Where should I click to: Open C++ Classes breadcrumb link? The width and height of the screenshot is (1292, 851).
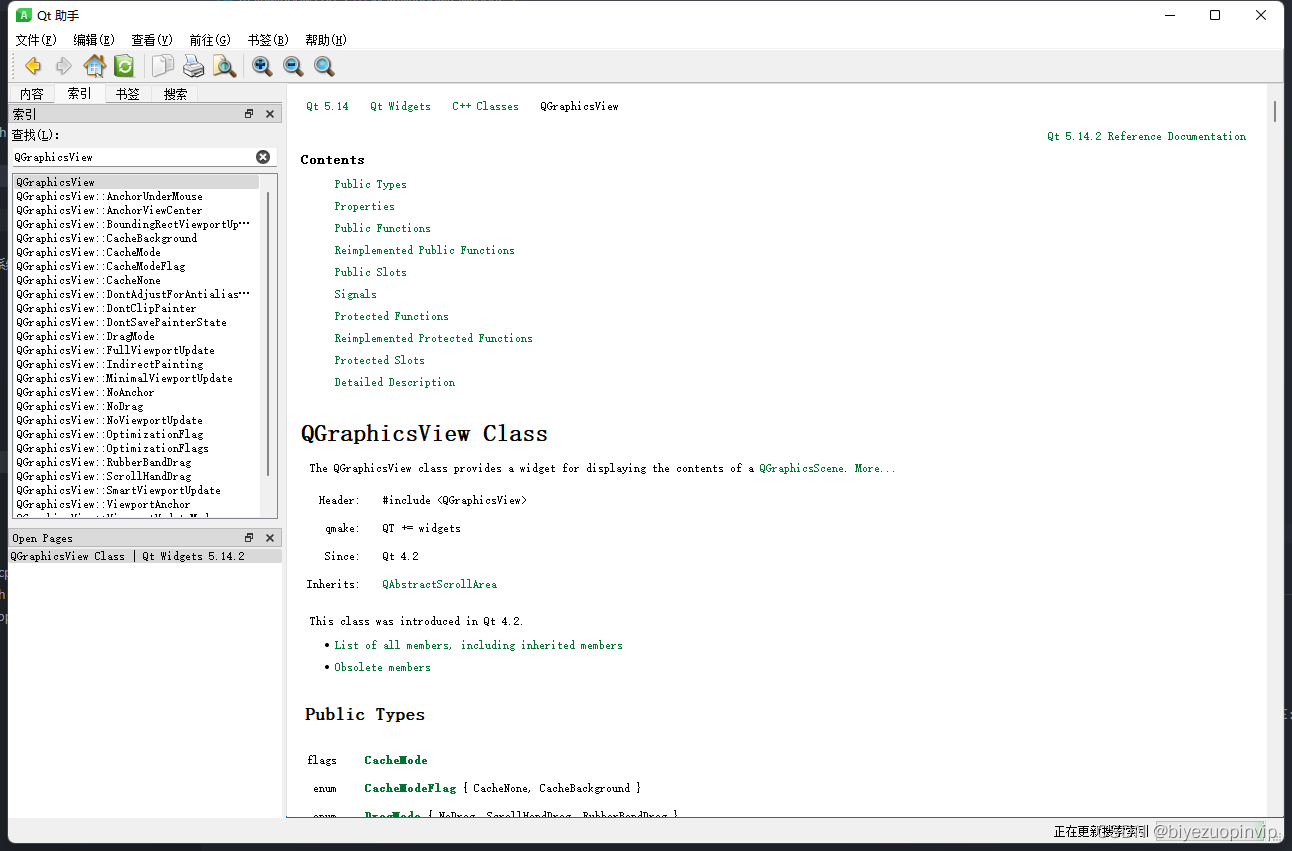[485, 106]
